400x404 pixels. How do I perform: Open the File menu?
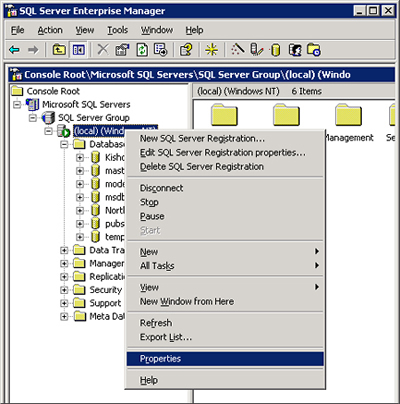tap(18, 30)
